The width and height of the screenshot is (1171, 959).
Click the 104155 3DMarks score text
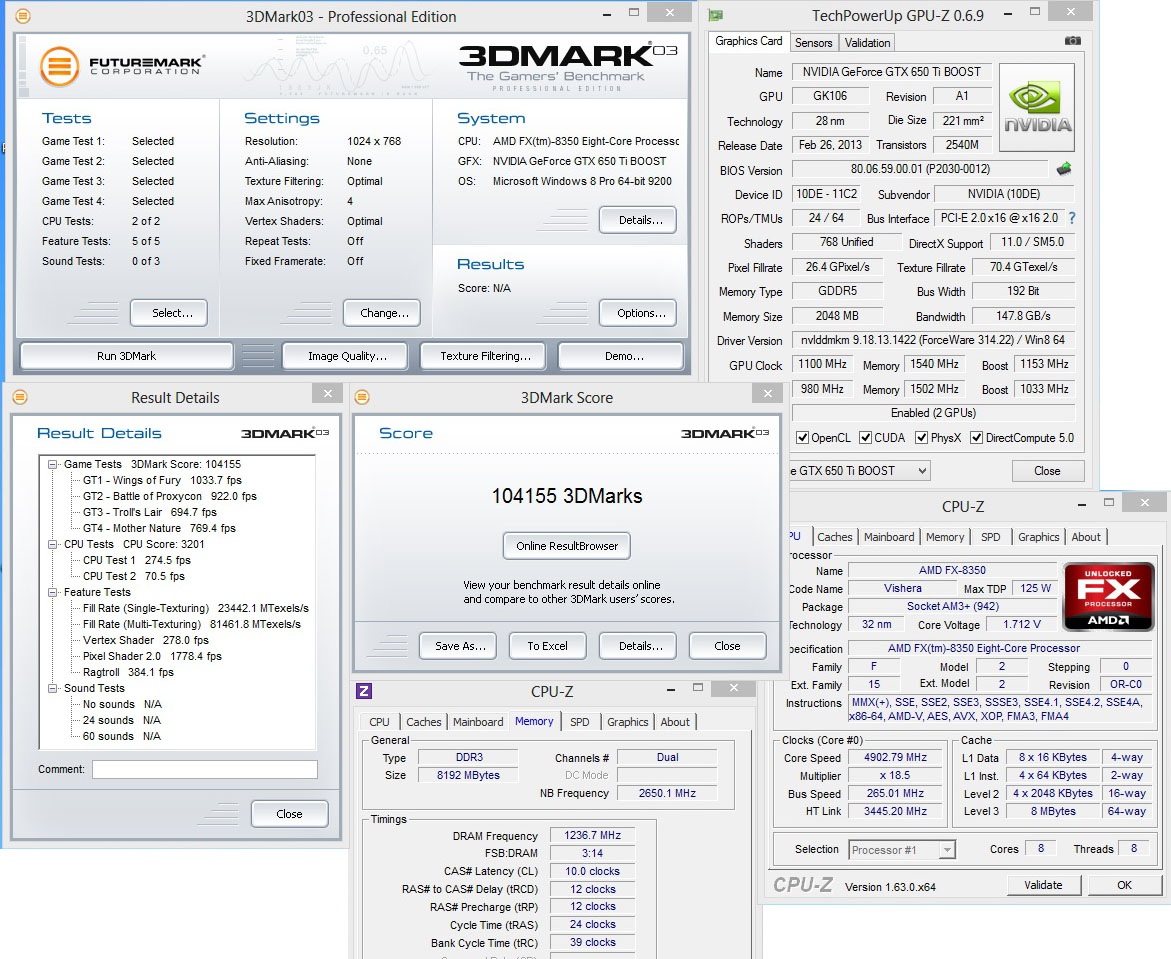567,496
